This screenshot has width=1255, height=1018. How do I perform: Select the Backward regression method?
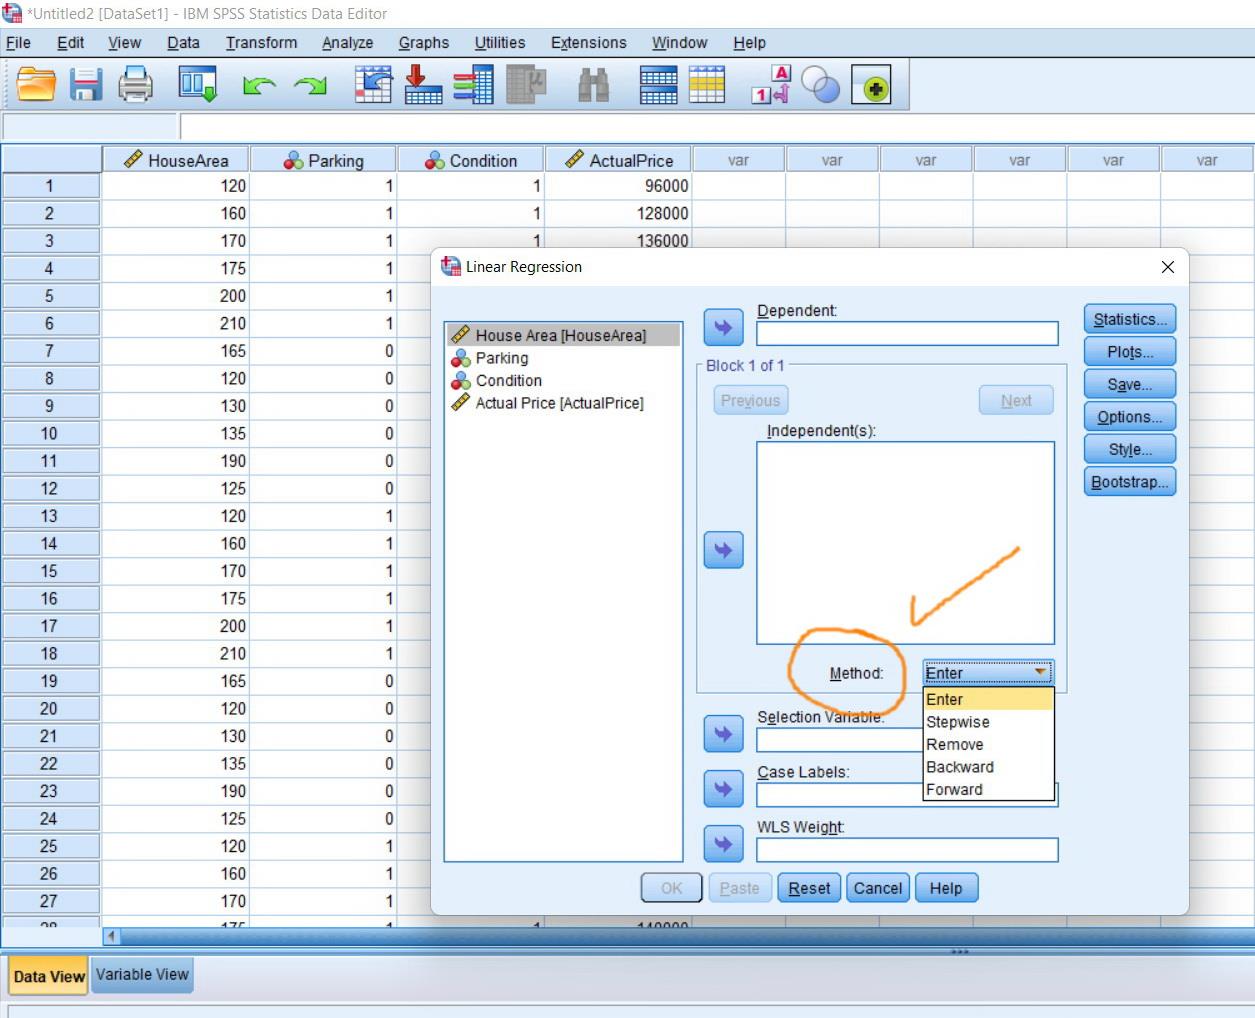[959, 766]
